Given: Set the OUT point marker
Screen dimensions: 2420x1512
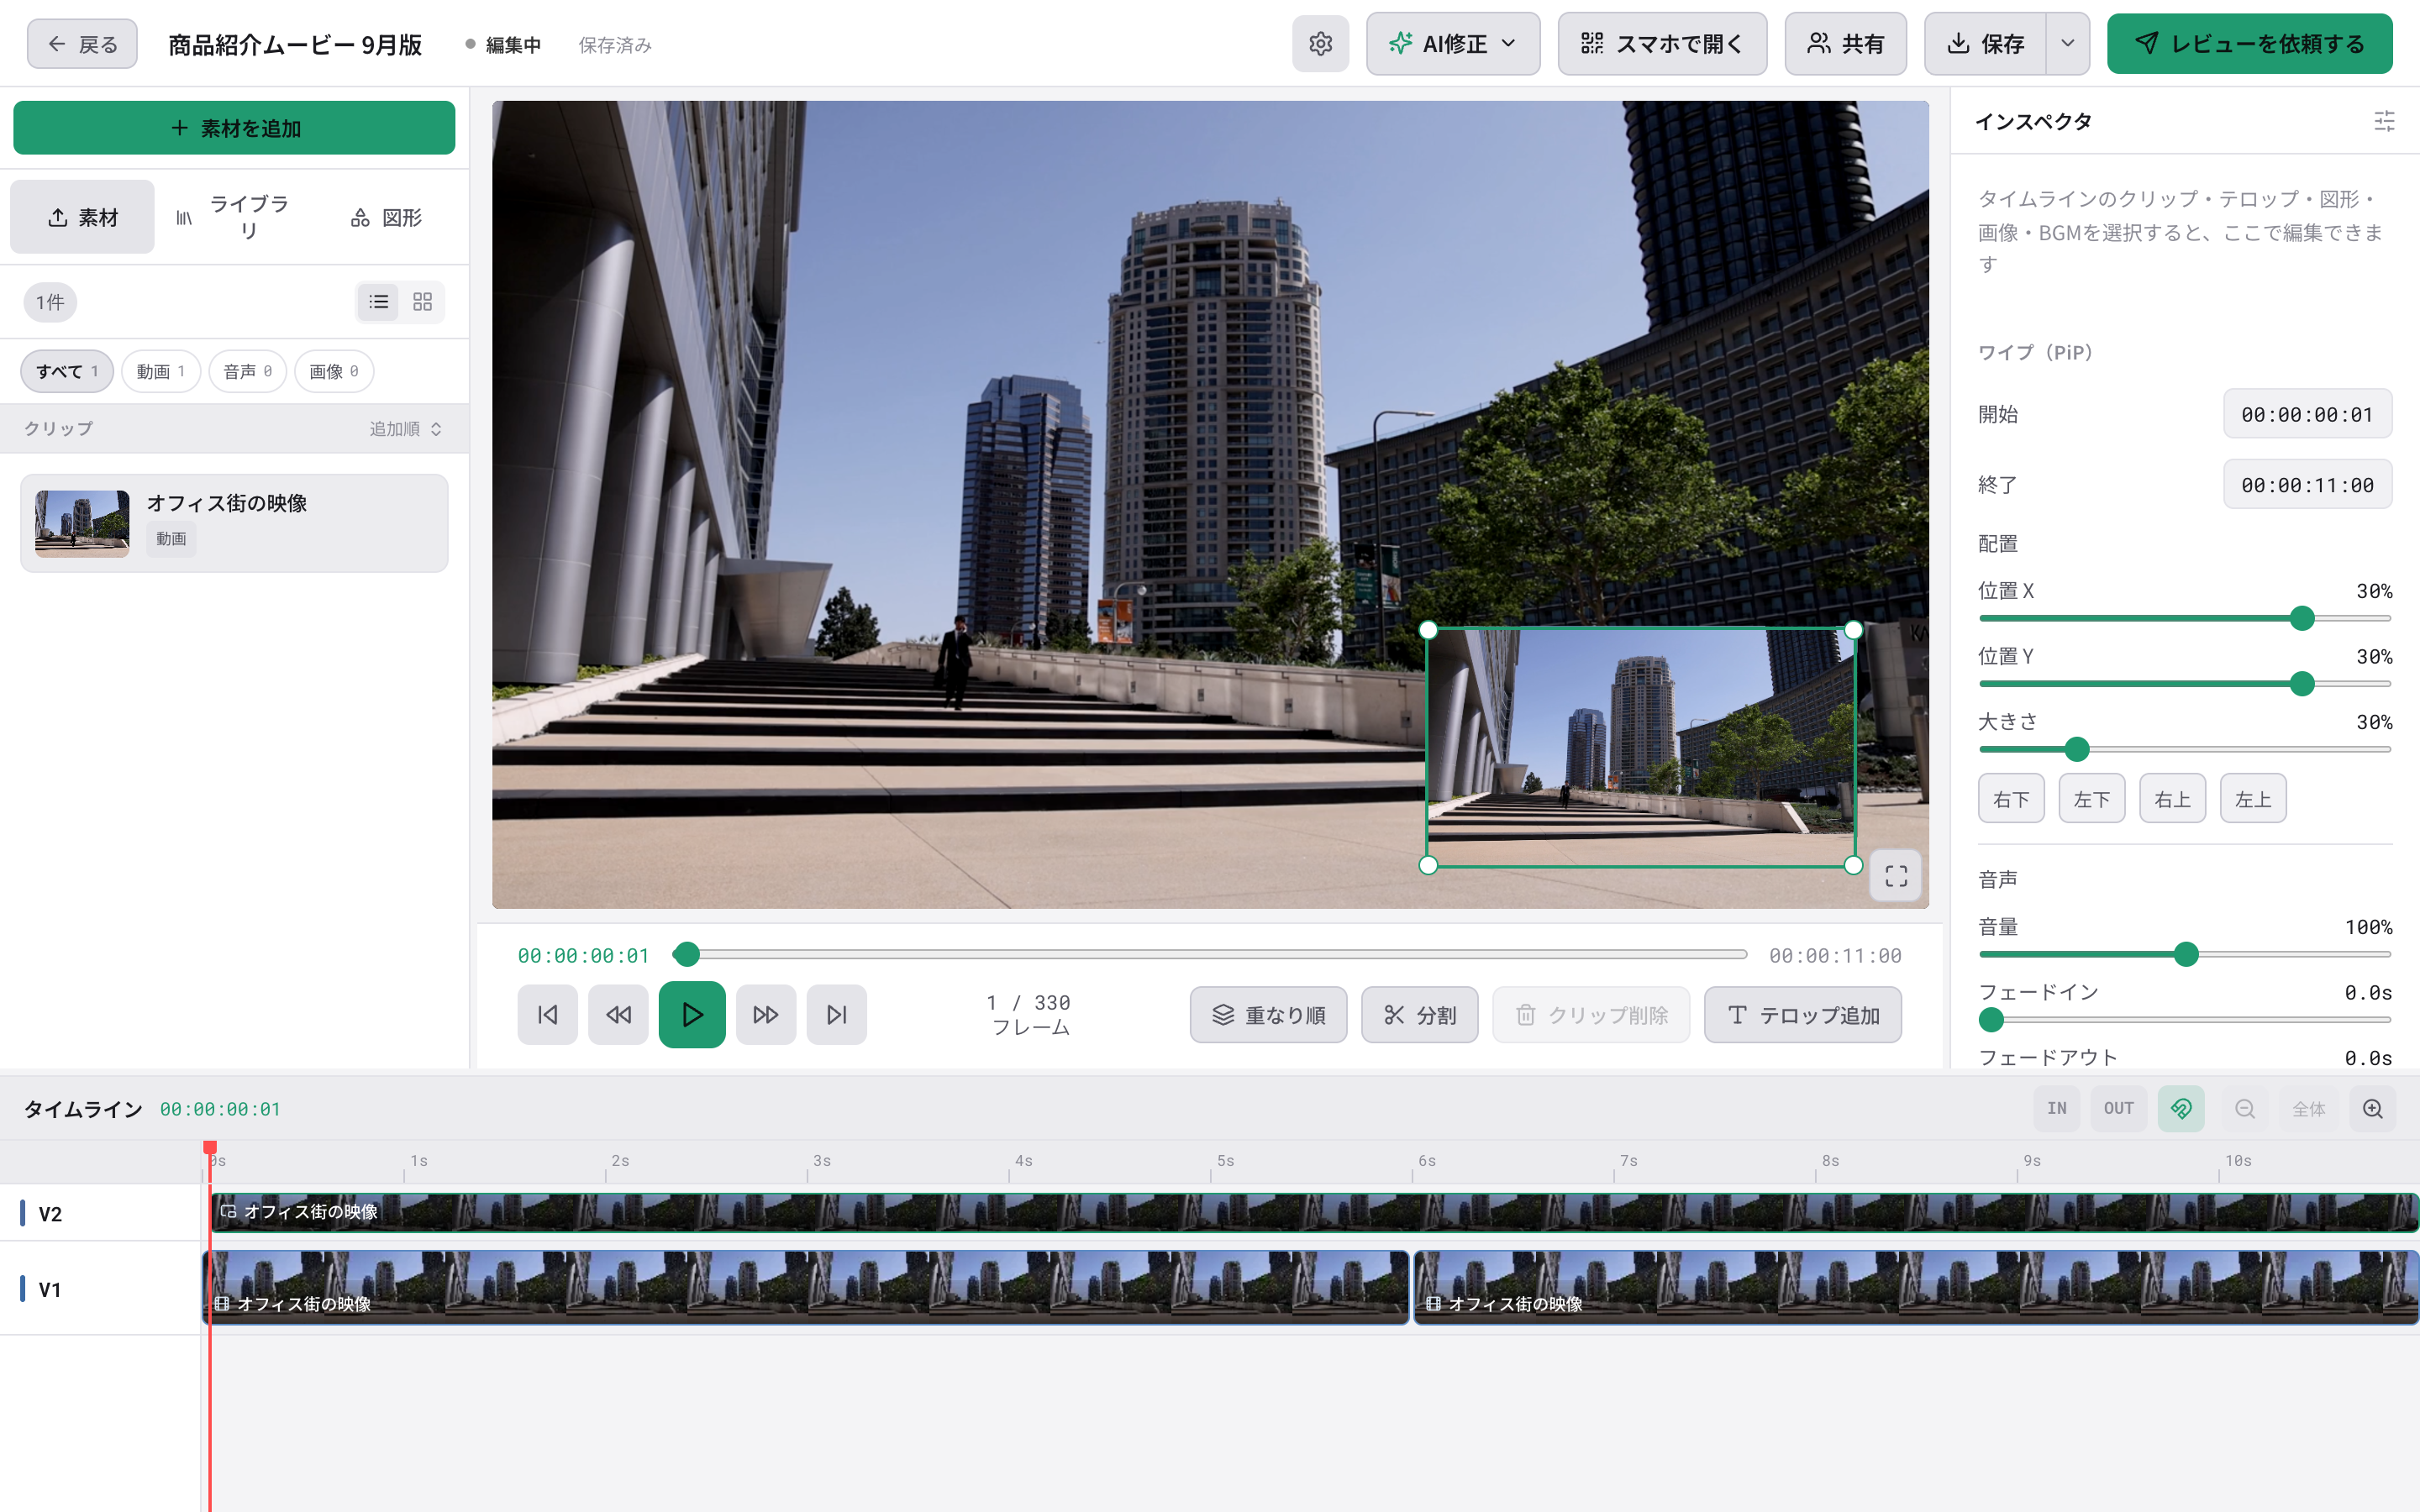Looking at the screenshot, I should 2119,1109.
